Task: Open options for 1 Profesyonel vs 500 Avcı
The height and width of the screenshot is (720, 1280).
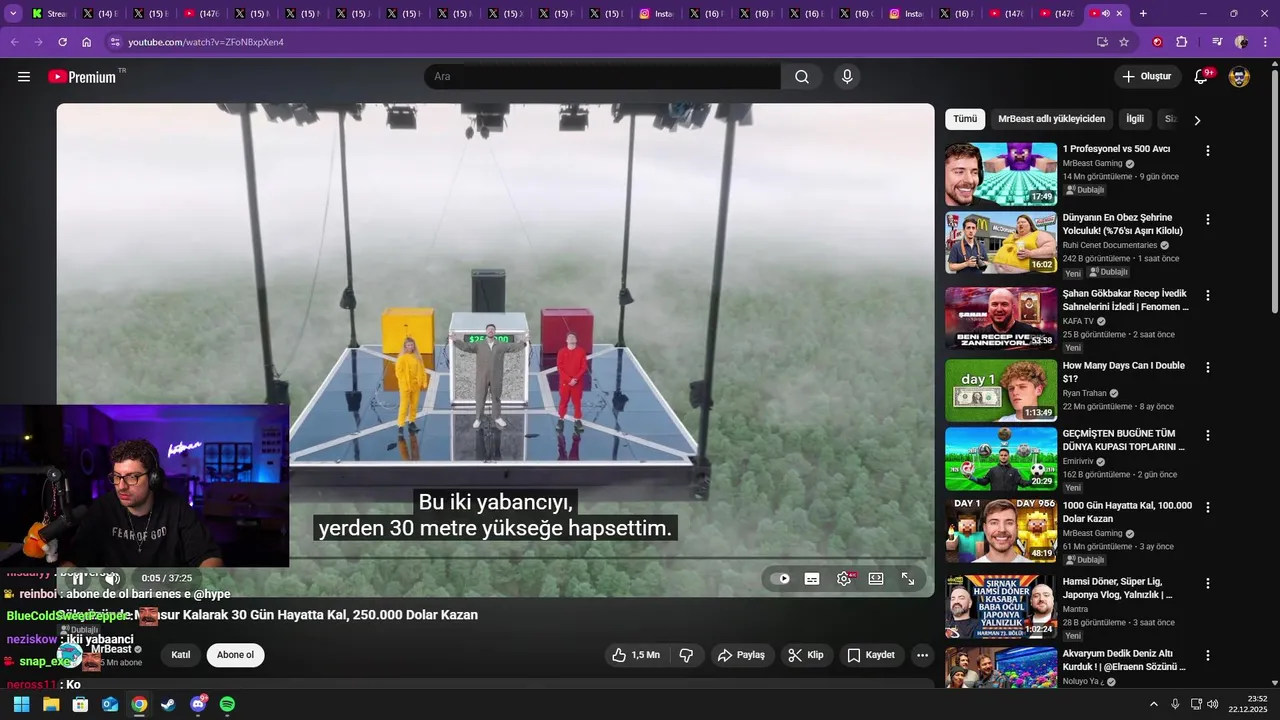Action: [1208, 151]
